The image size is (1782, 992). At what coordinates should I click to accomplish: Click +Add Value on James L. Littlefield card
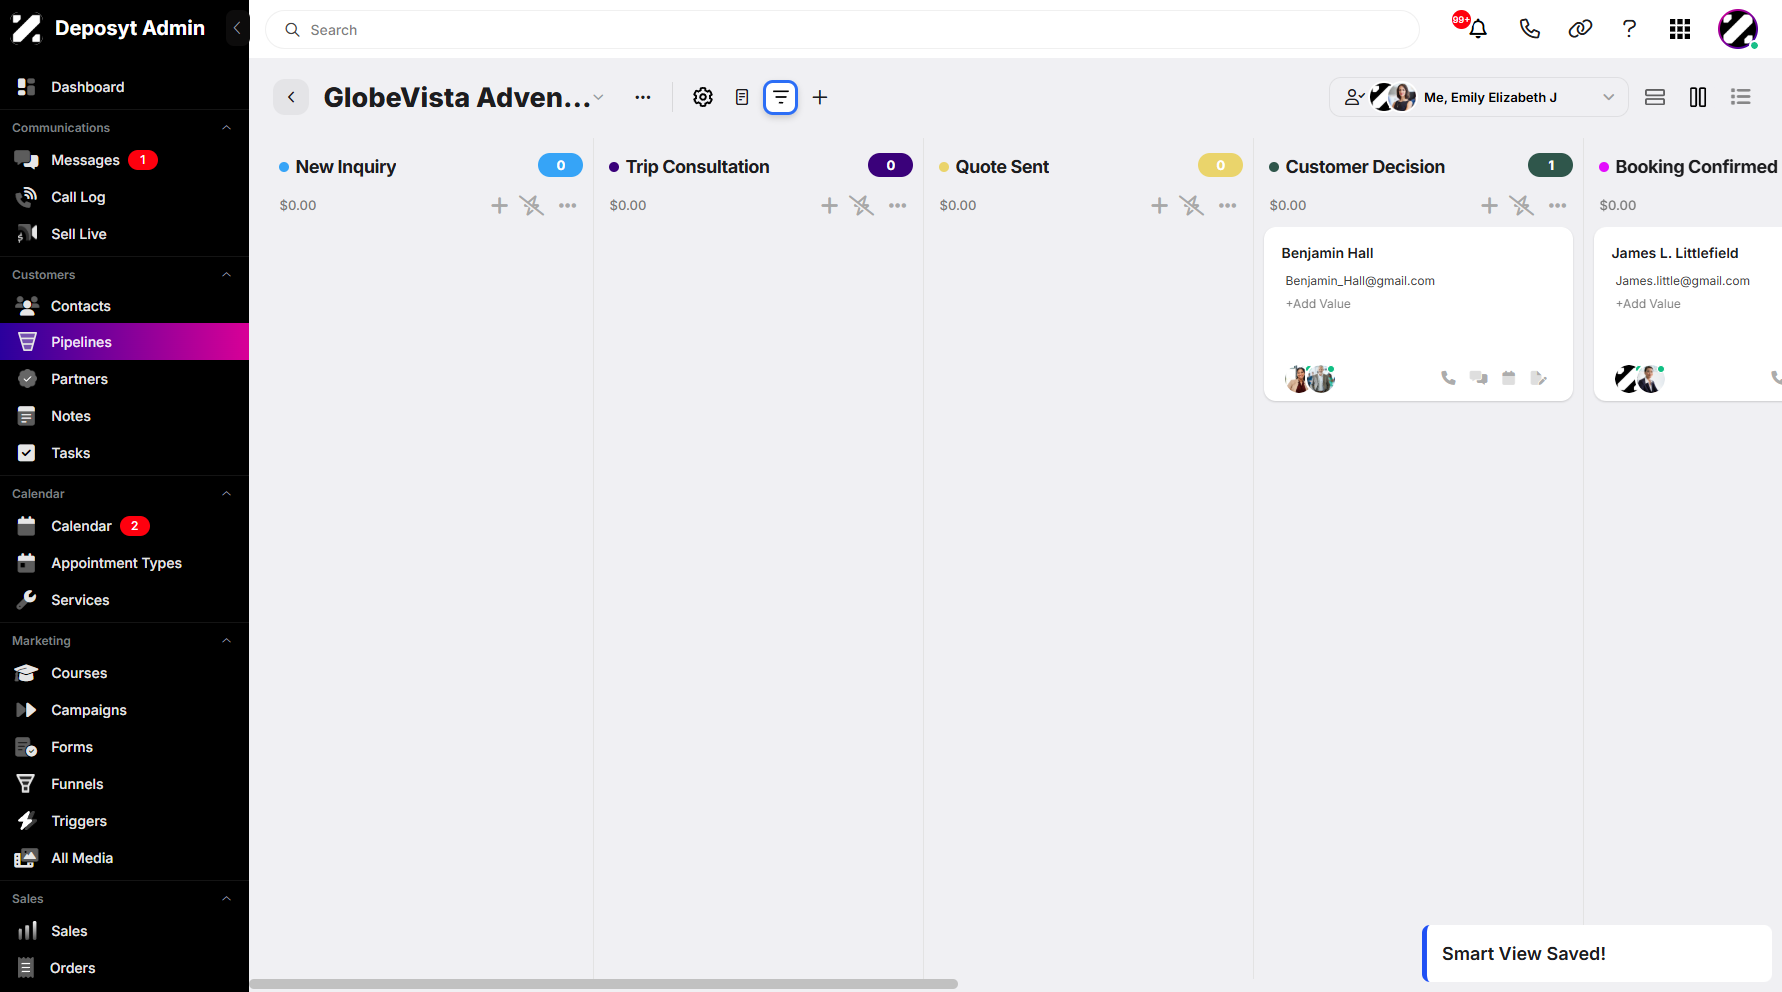pyautogui.click(x=1648, y=304)
